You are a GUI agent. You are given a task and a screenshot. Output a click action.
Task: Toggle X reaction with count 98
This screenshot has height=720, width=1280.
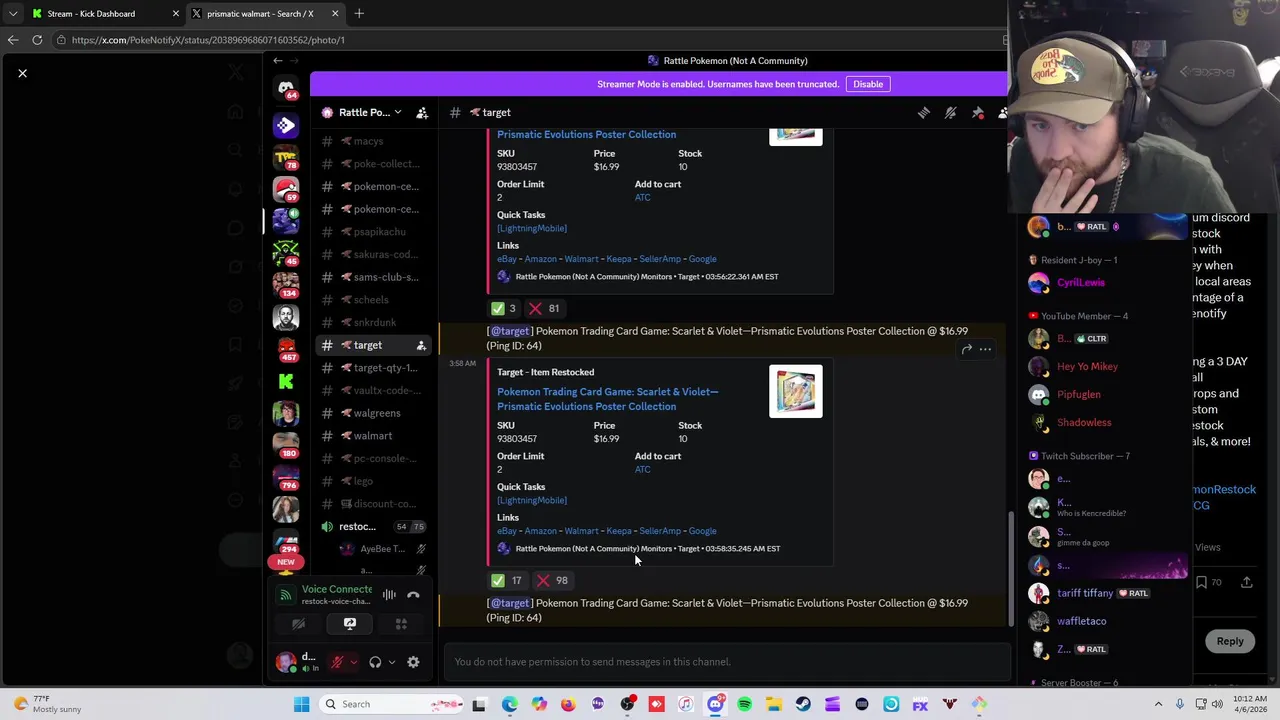[x=552, y=580]
